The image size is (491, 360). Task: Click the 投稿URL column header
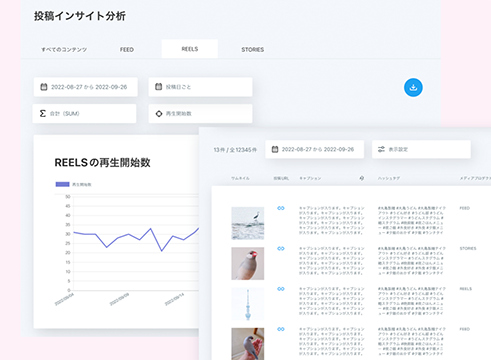coord(281,178)
